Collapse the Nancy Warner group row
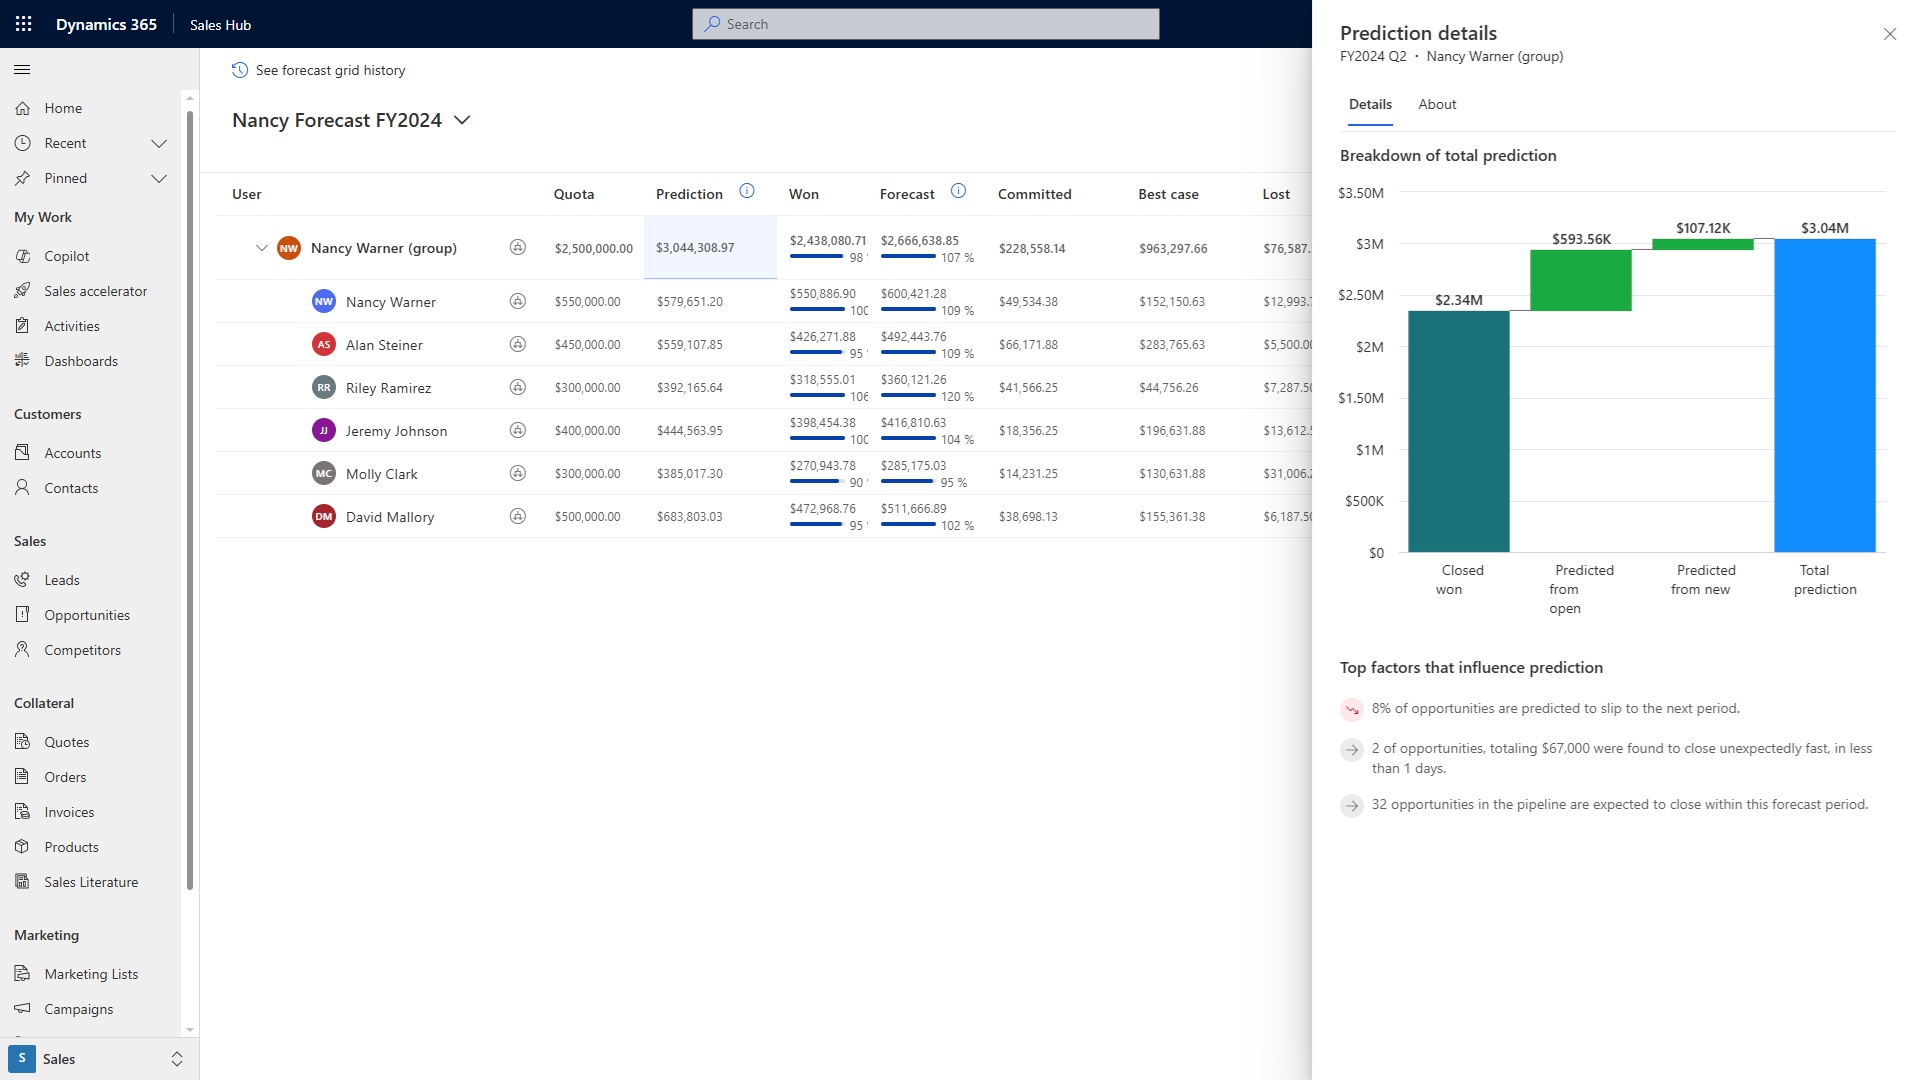The height and width of the screenshot is (1080, 1920). click(262, 248)
